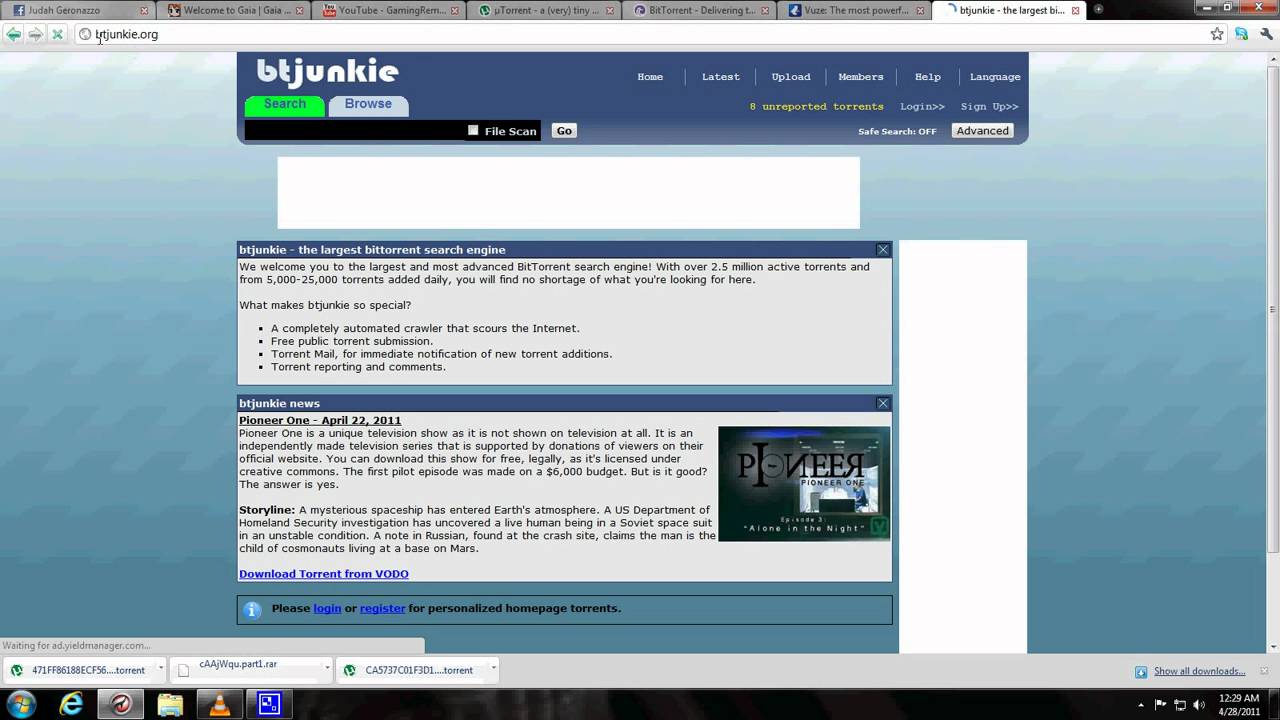Screen dimensions: 1280x720
Task: Click the browser forward arrow
Action: [x=35, y=34]
